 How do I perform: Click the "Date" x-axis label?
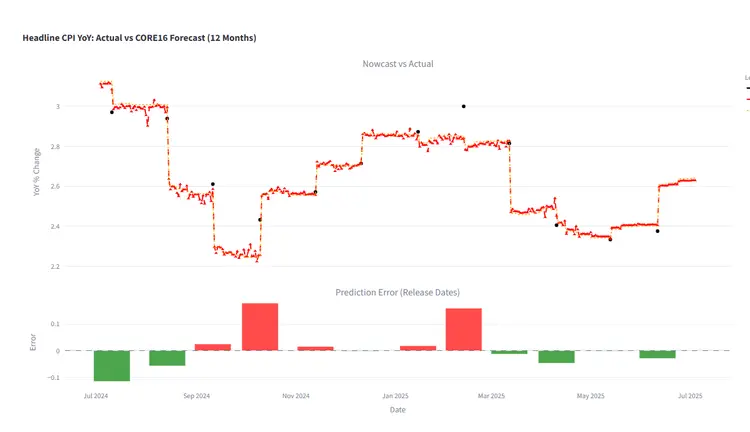[397, 409]
